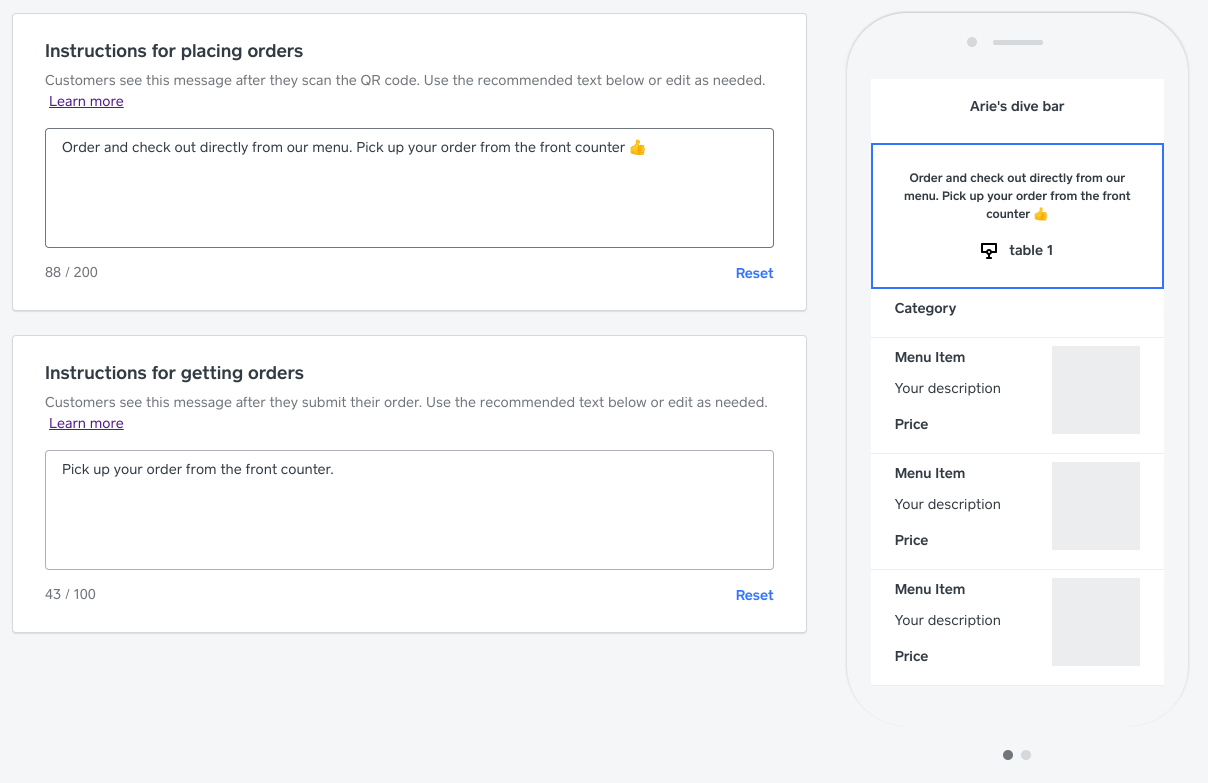1208x783 pixels.
Task: Select the Category heading in the phone preview
Action: coord(925,308)
